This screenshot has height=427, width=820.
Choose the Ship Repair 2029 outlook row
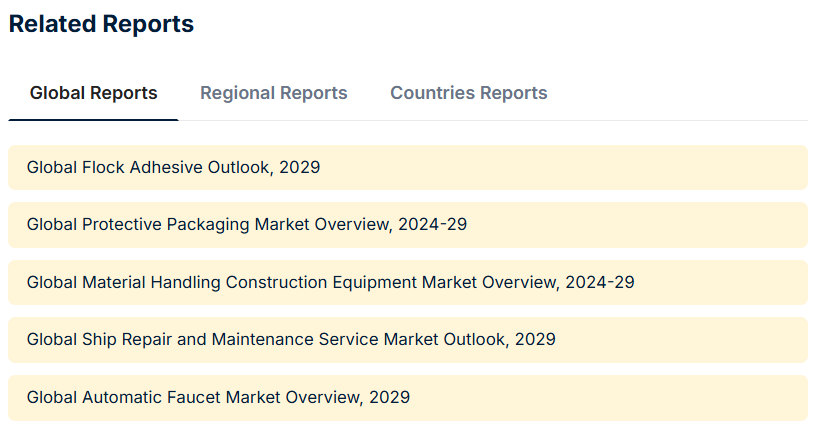click(407, 340)
